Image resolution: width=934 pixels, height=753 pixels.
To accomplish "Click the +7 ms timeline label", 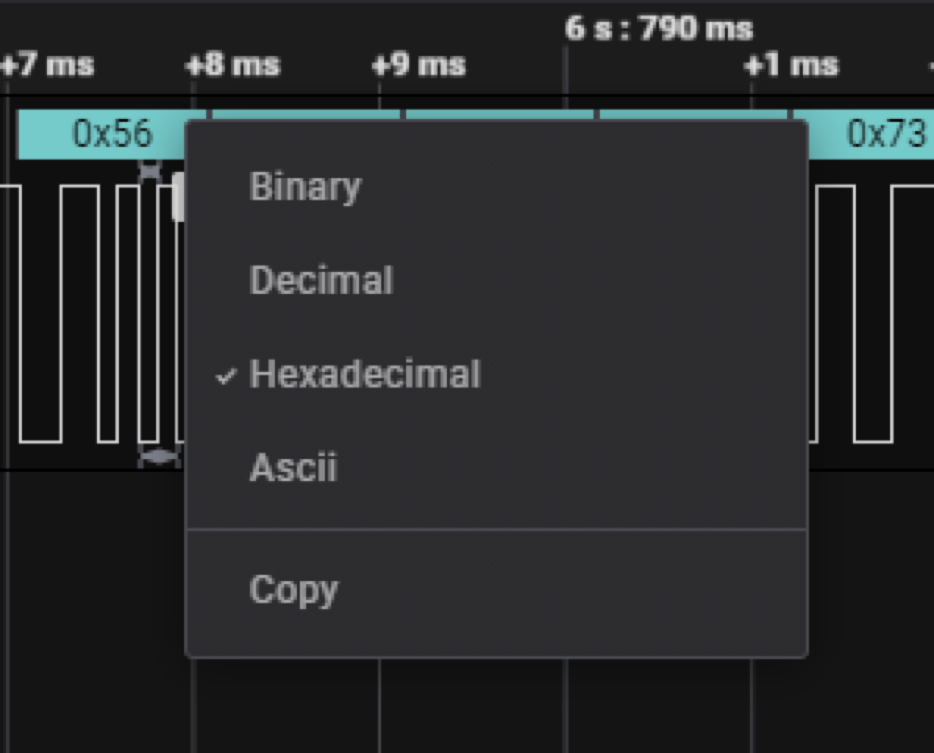I will (48, 66).
